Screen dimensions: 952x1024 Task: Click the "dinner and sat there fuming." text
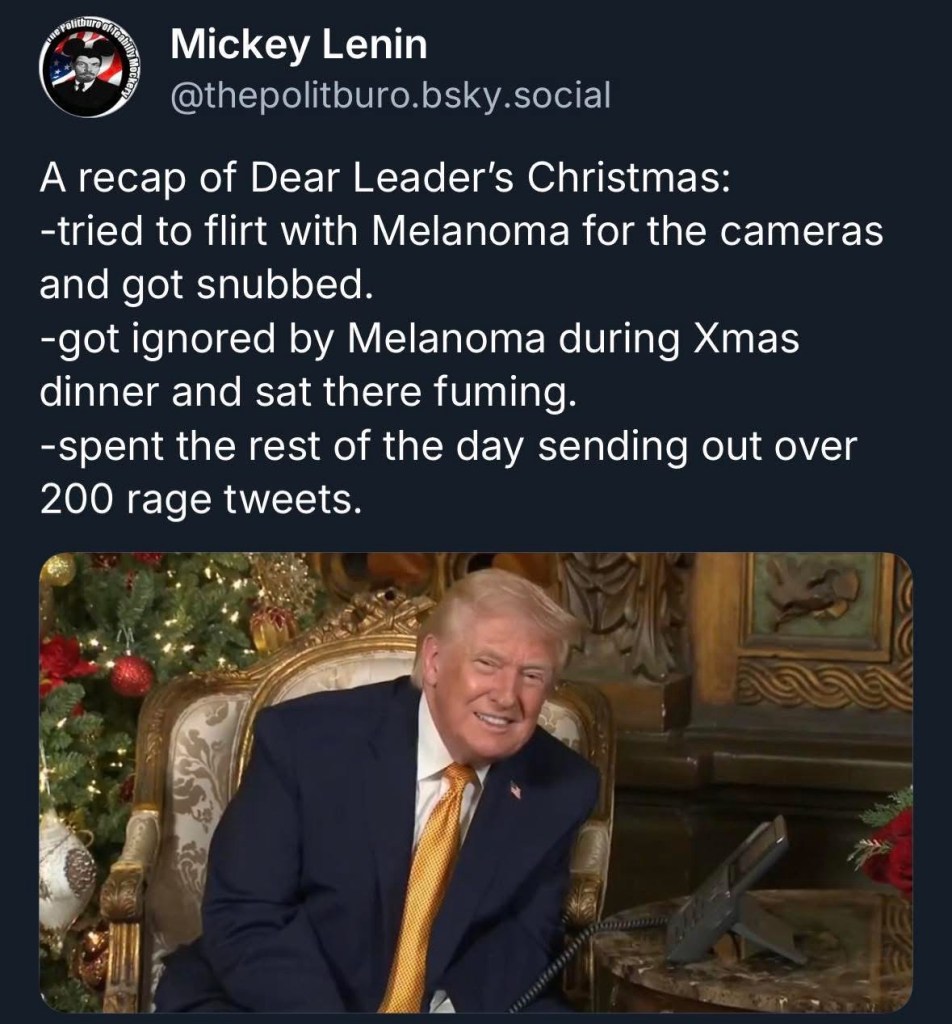coord(308,393)
